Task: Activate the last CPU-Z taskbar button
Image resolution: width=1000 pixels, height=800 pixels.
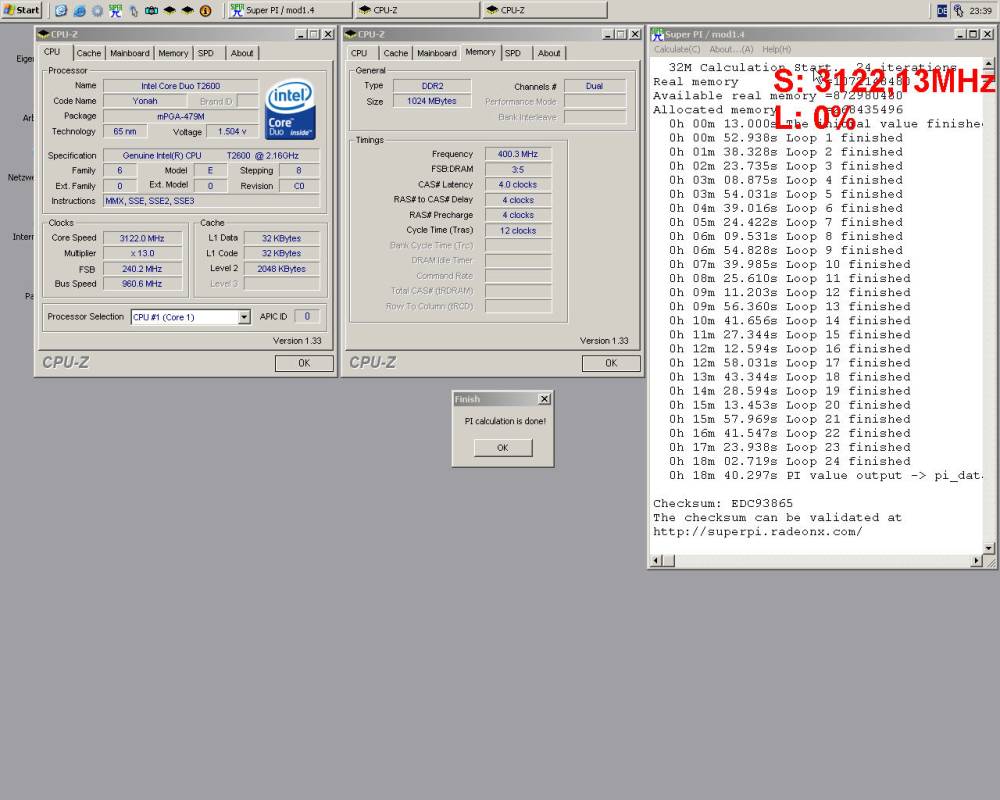Action: 545,10
